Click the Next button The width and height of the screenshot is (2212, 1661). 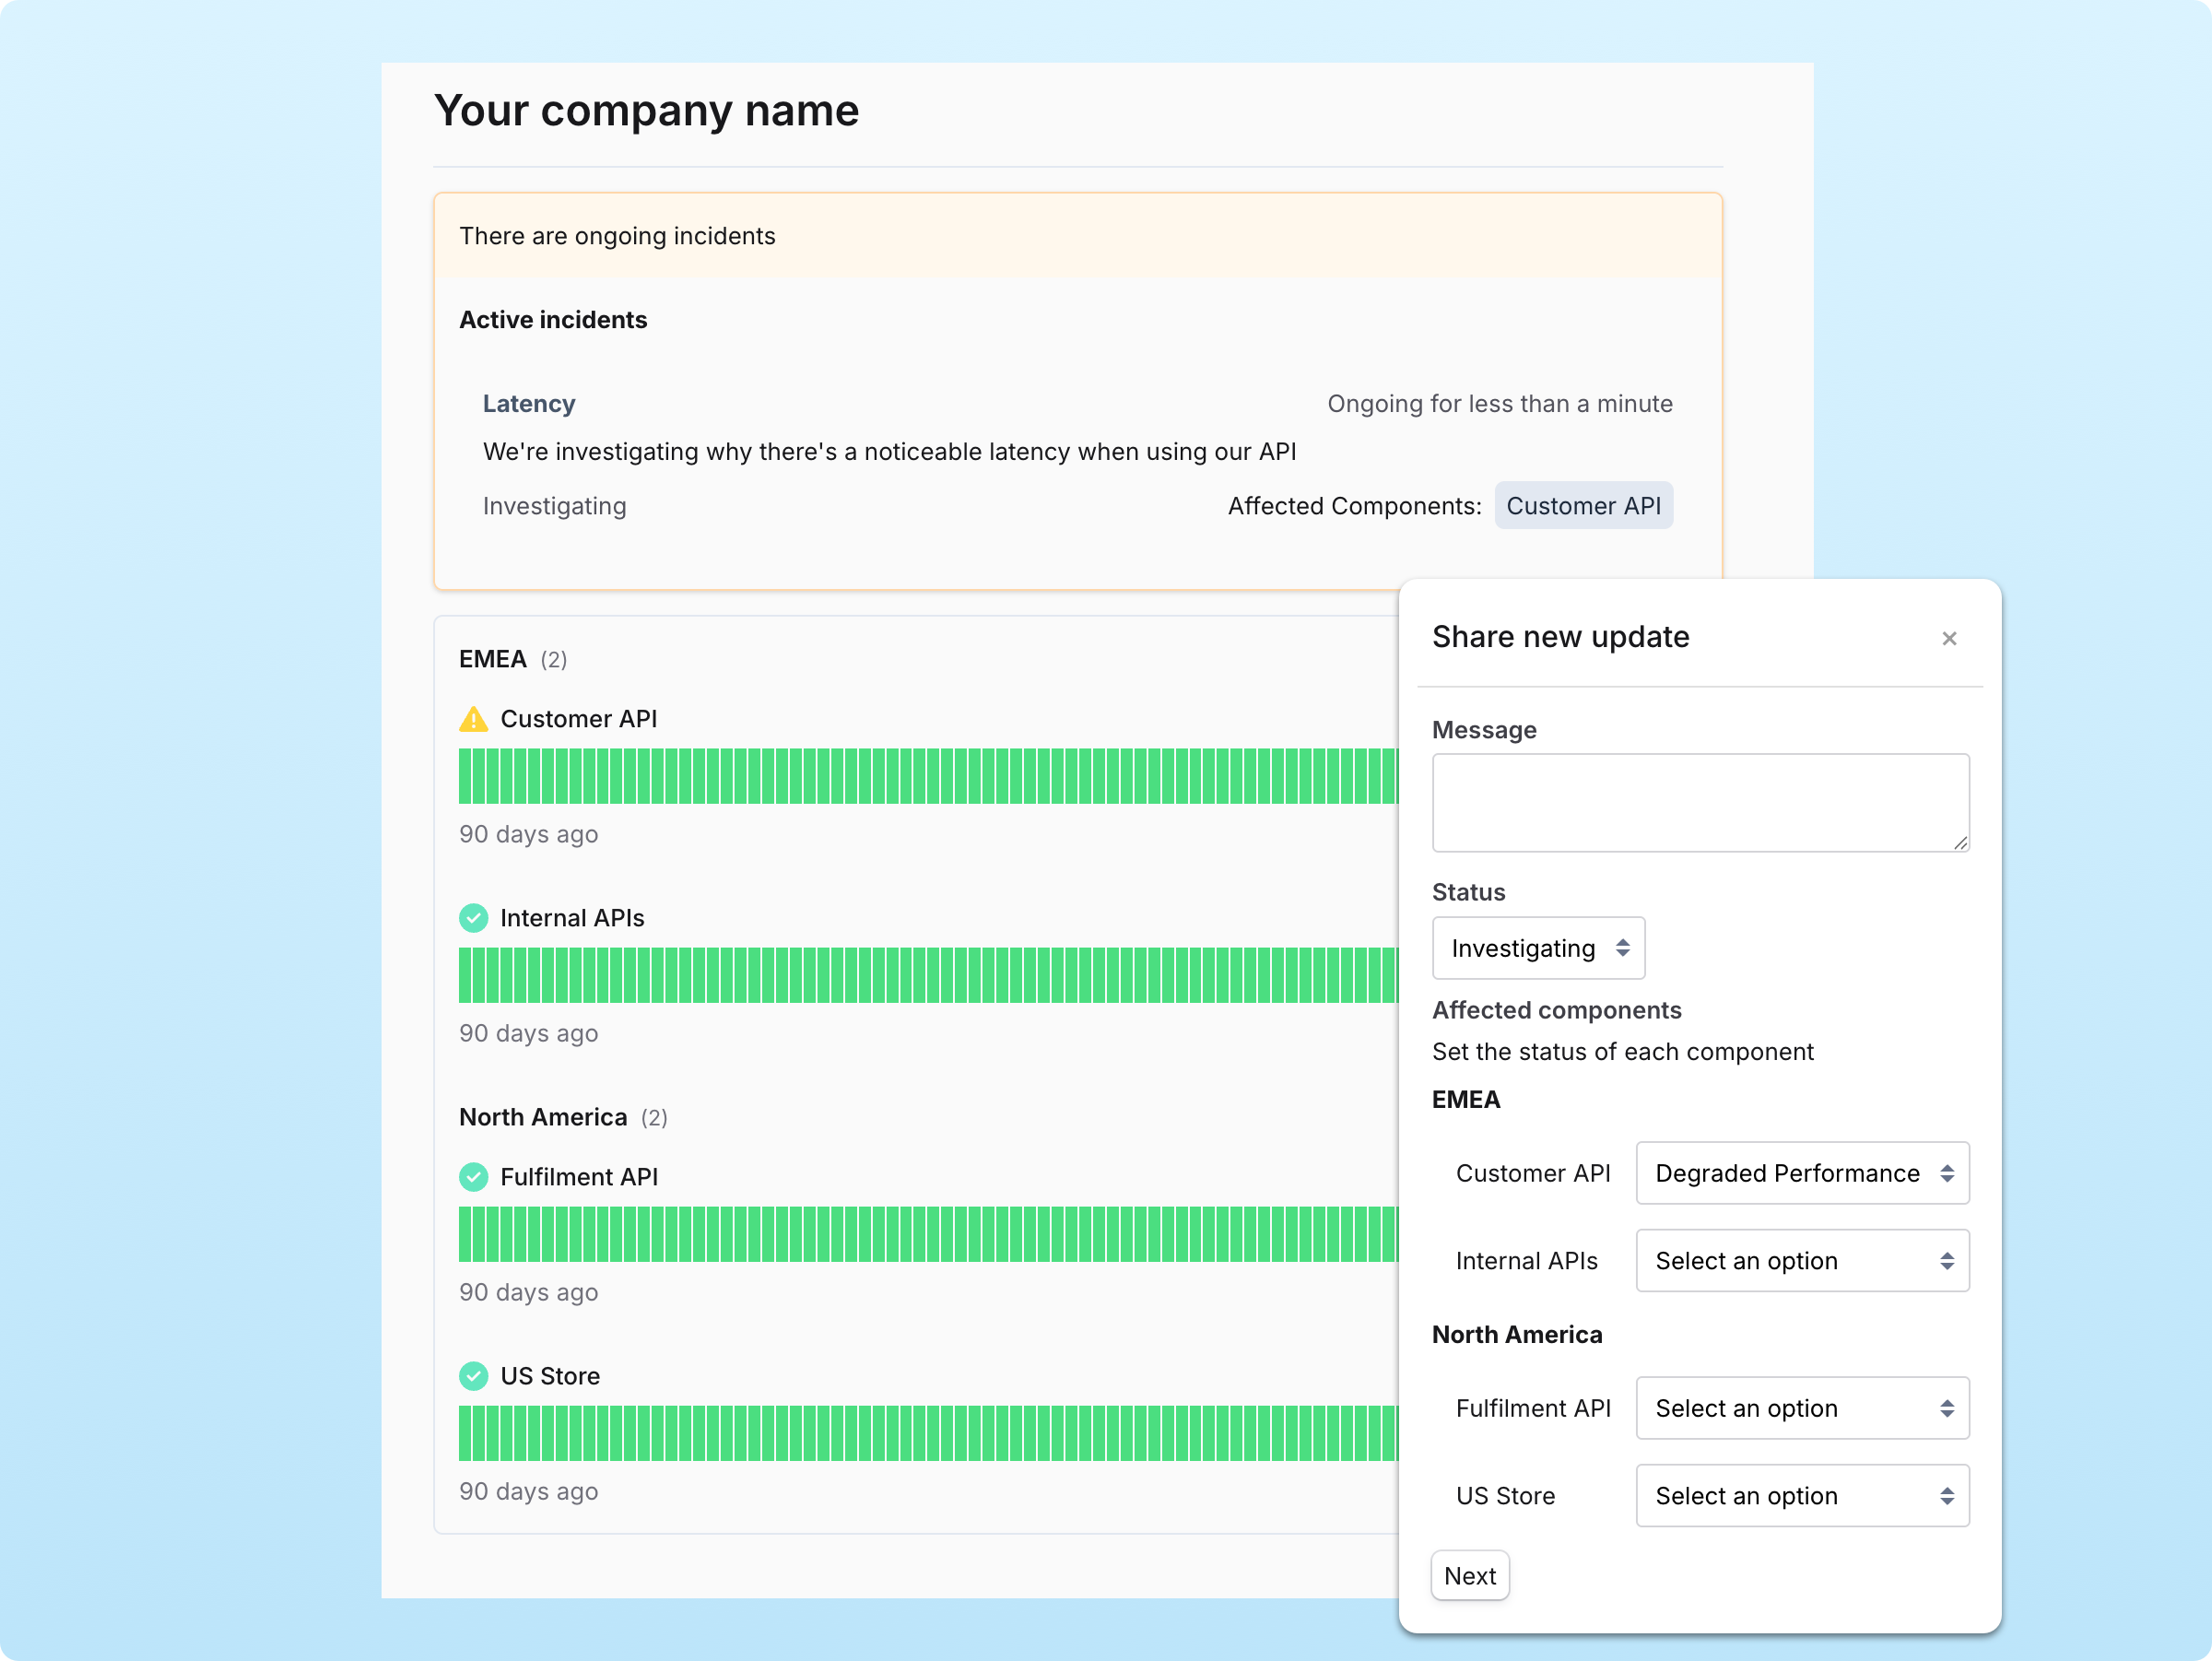coord(1469,1576)
